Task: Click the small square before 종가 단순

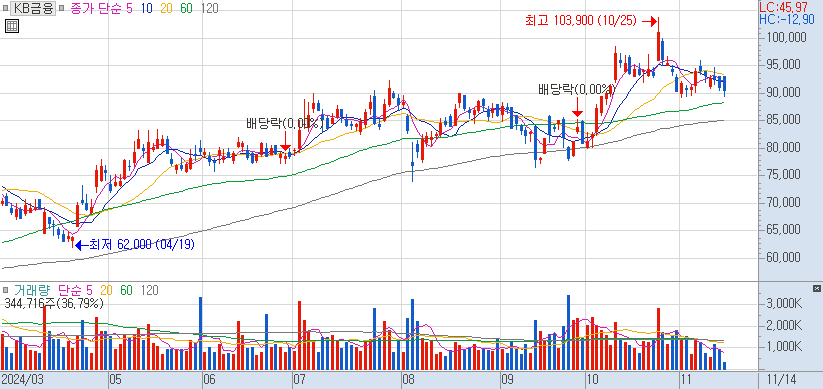Action: 62,8
